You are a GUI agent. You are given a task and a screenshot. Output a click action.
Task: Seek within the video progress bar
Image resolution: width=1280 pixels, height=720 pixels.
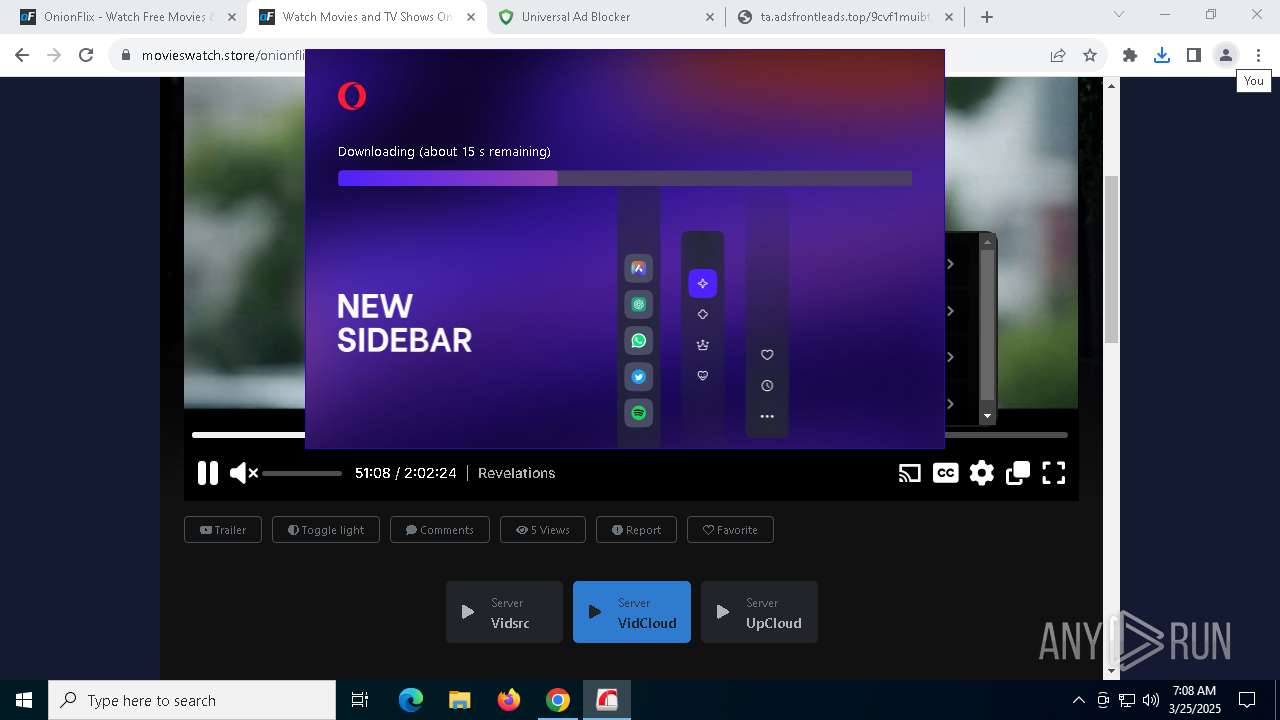point(630,435)
